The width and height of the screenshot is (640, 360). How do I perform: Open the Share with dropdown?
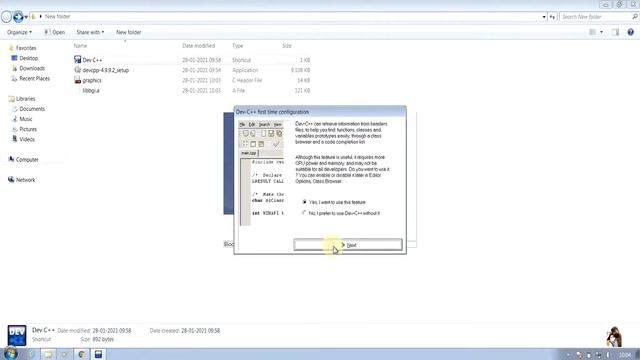90,32
